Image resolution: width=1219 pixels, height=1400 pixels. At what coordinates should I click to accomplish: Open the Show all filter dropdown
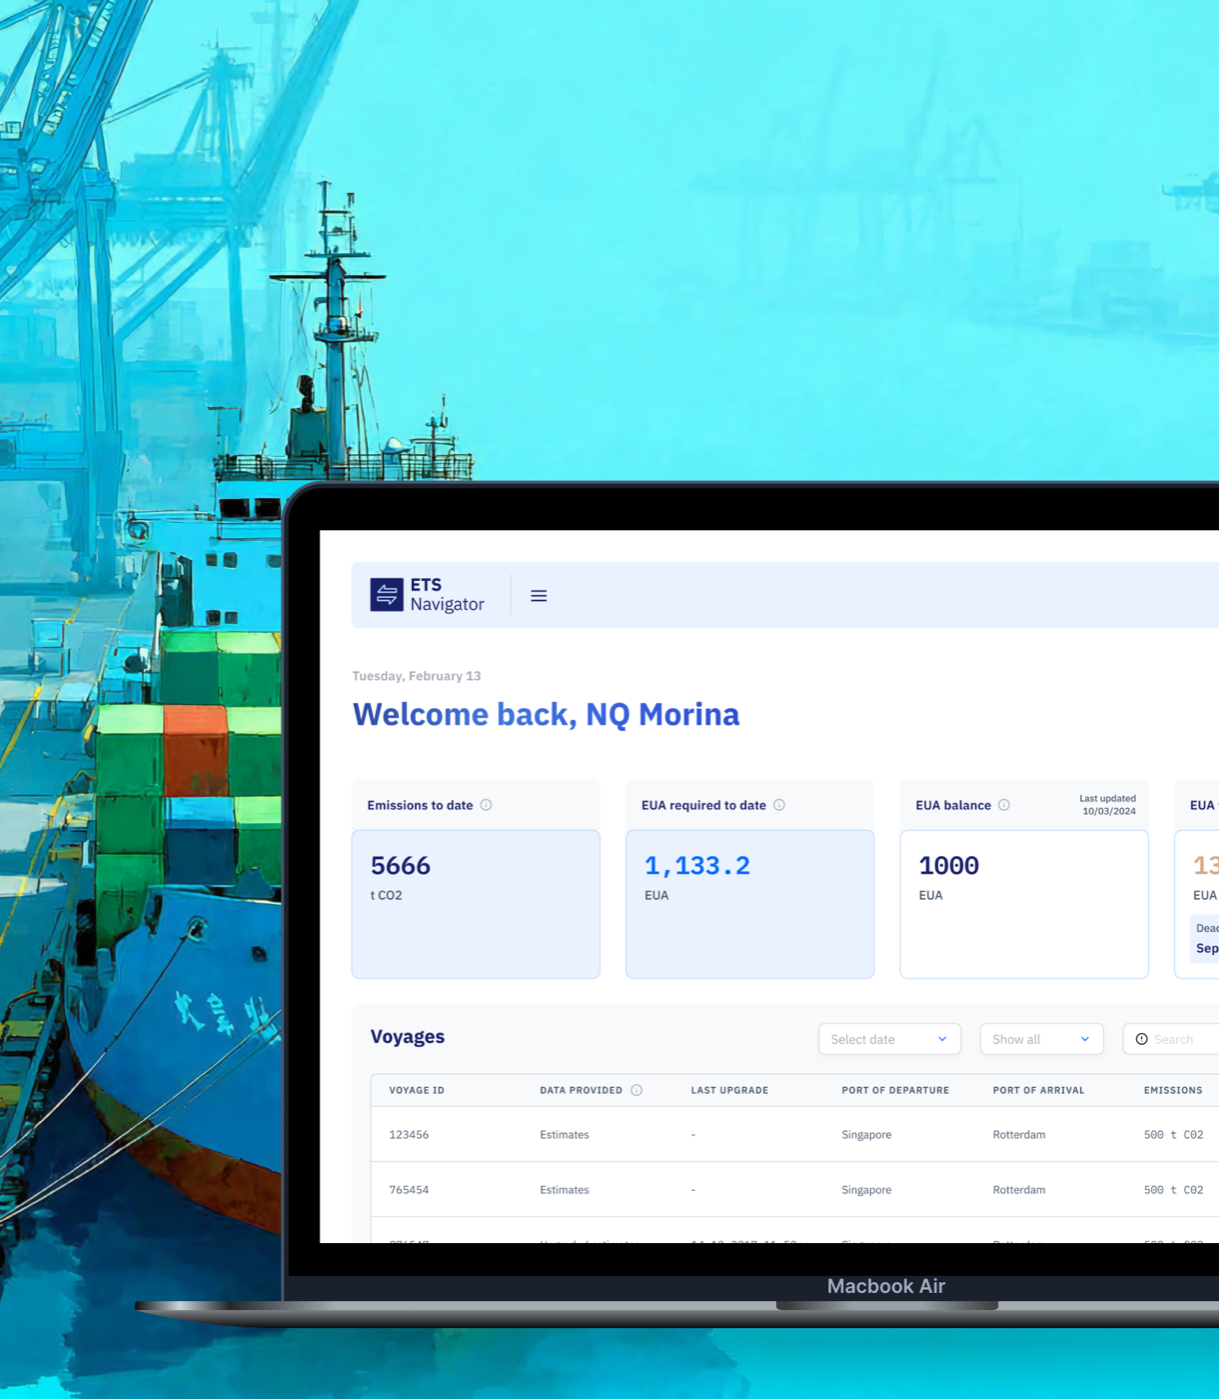point(1041,1039)
